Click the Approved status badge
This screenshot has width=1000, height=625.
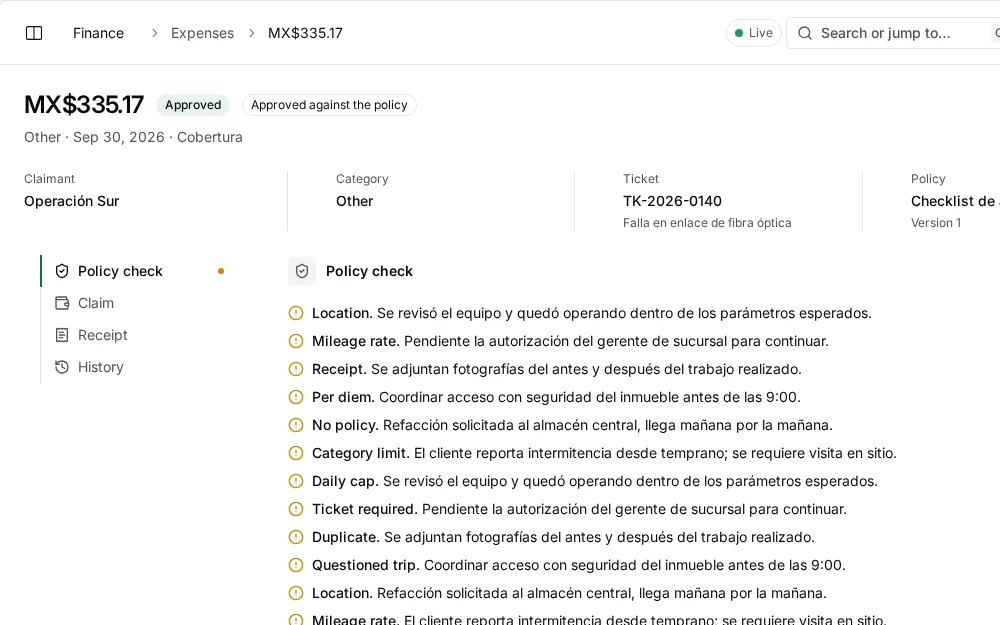193,105
